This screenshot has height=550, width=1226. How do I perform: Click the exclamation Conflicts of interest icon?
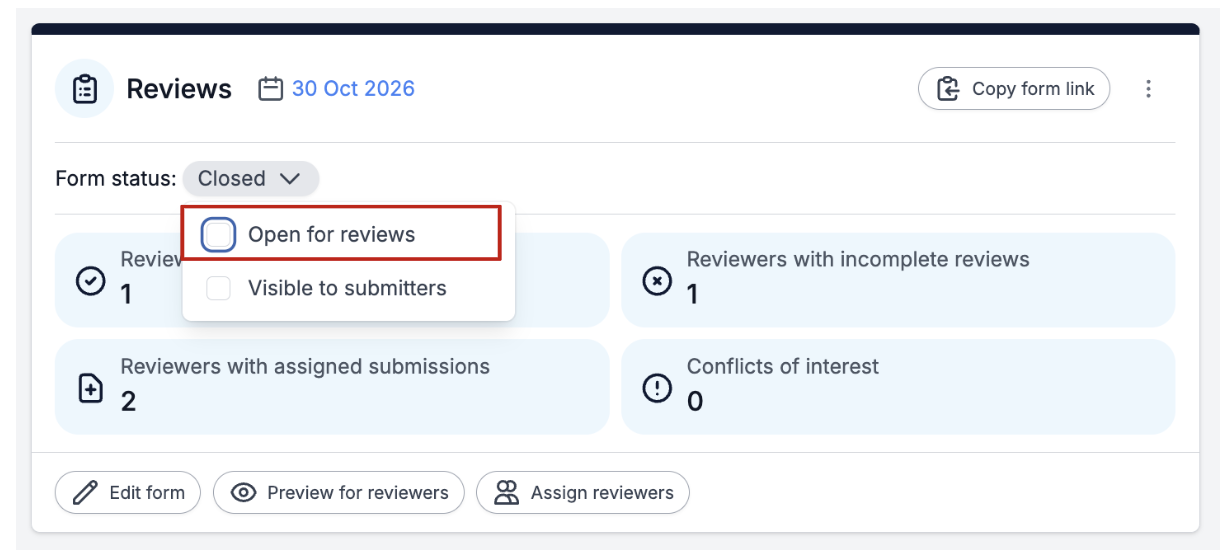tap(656, 388)
